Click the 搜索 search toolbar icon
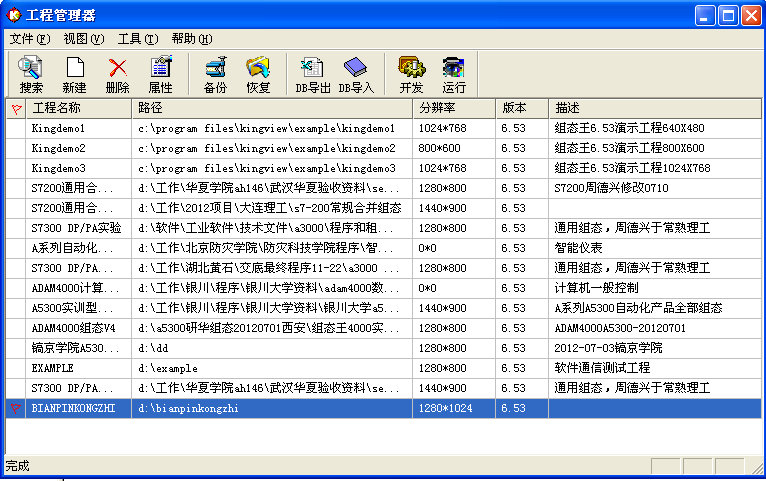The width and height of the screenshot is (766, 481). (31, 74)
